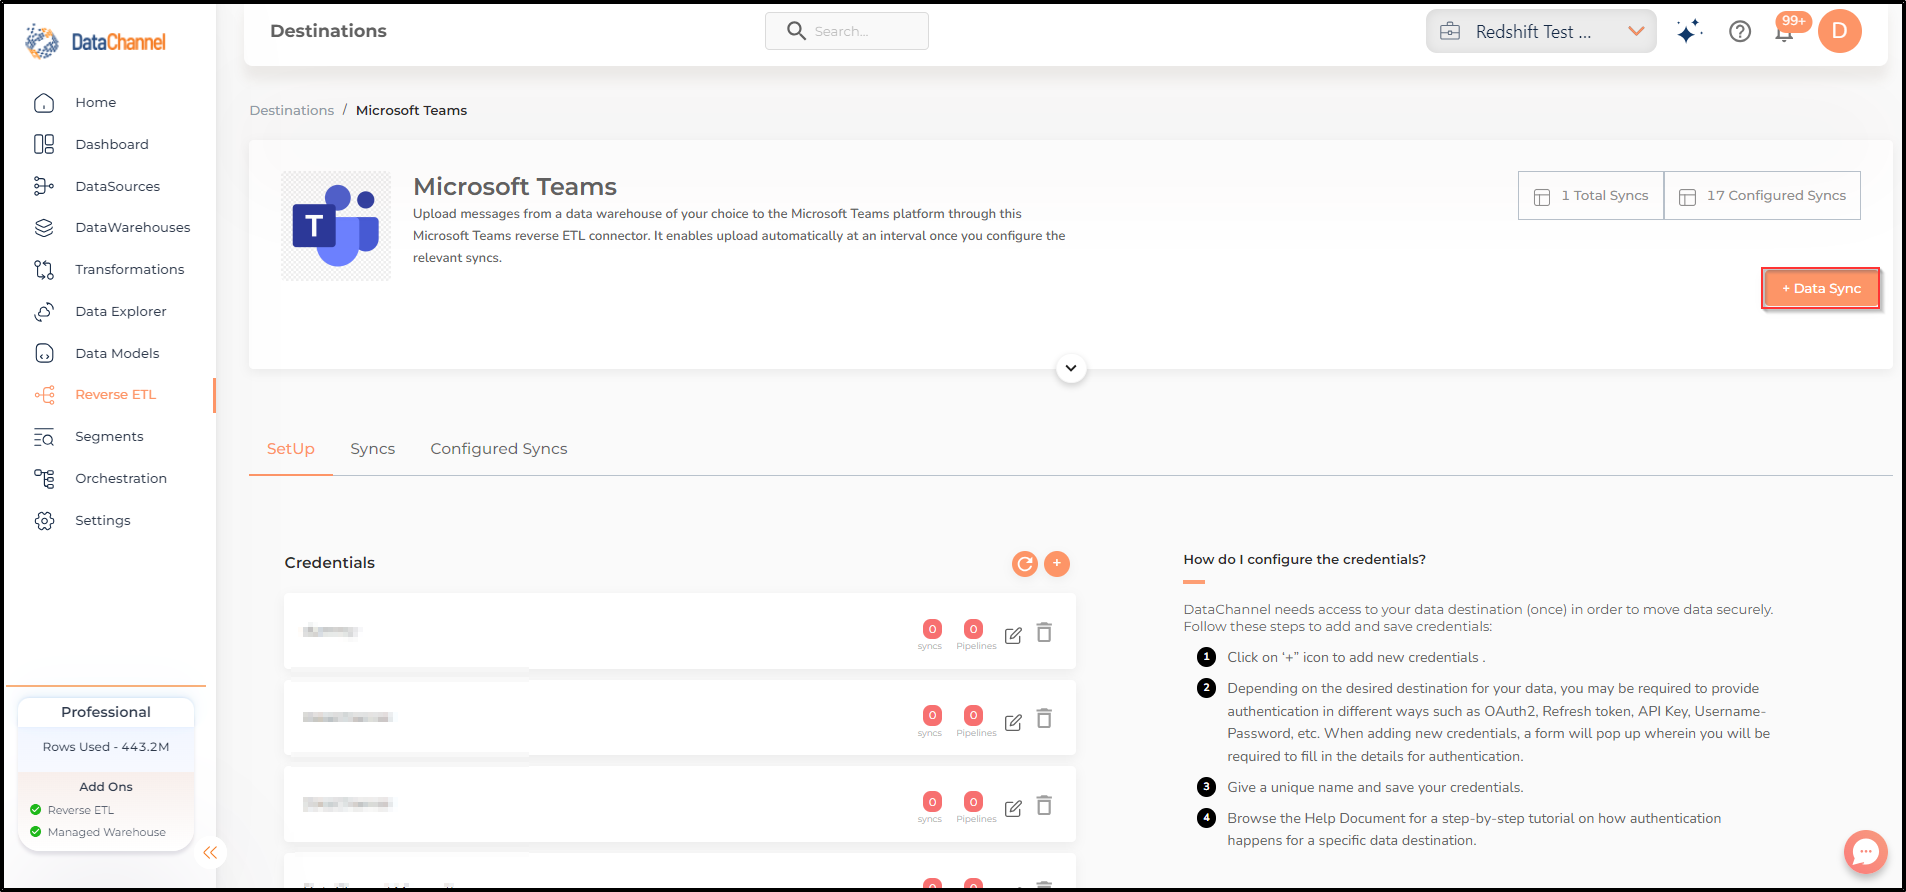Viewport: 1906px width, 892px height.
Task: Open Segments label in sidebar
Action: pos(109,436)
